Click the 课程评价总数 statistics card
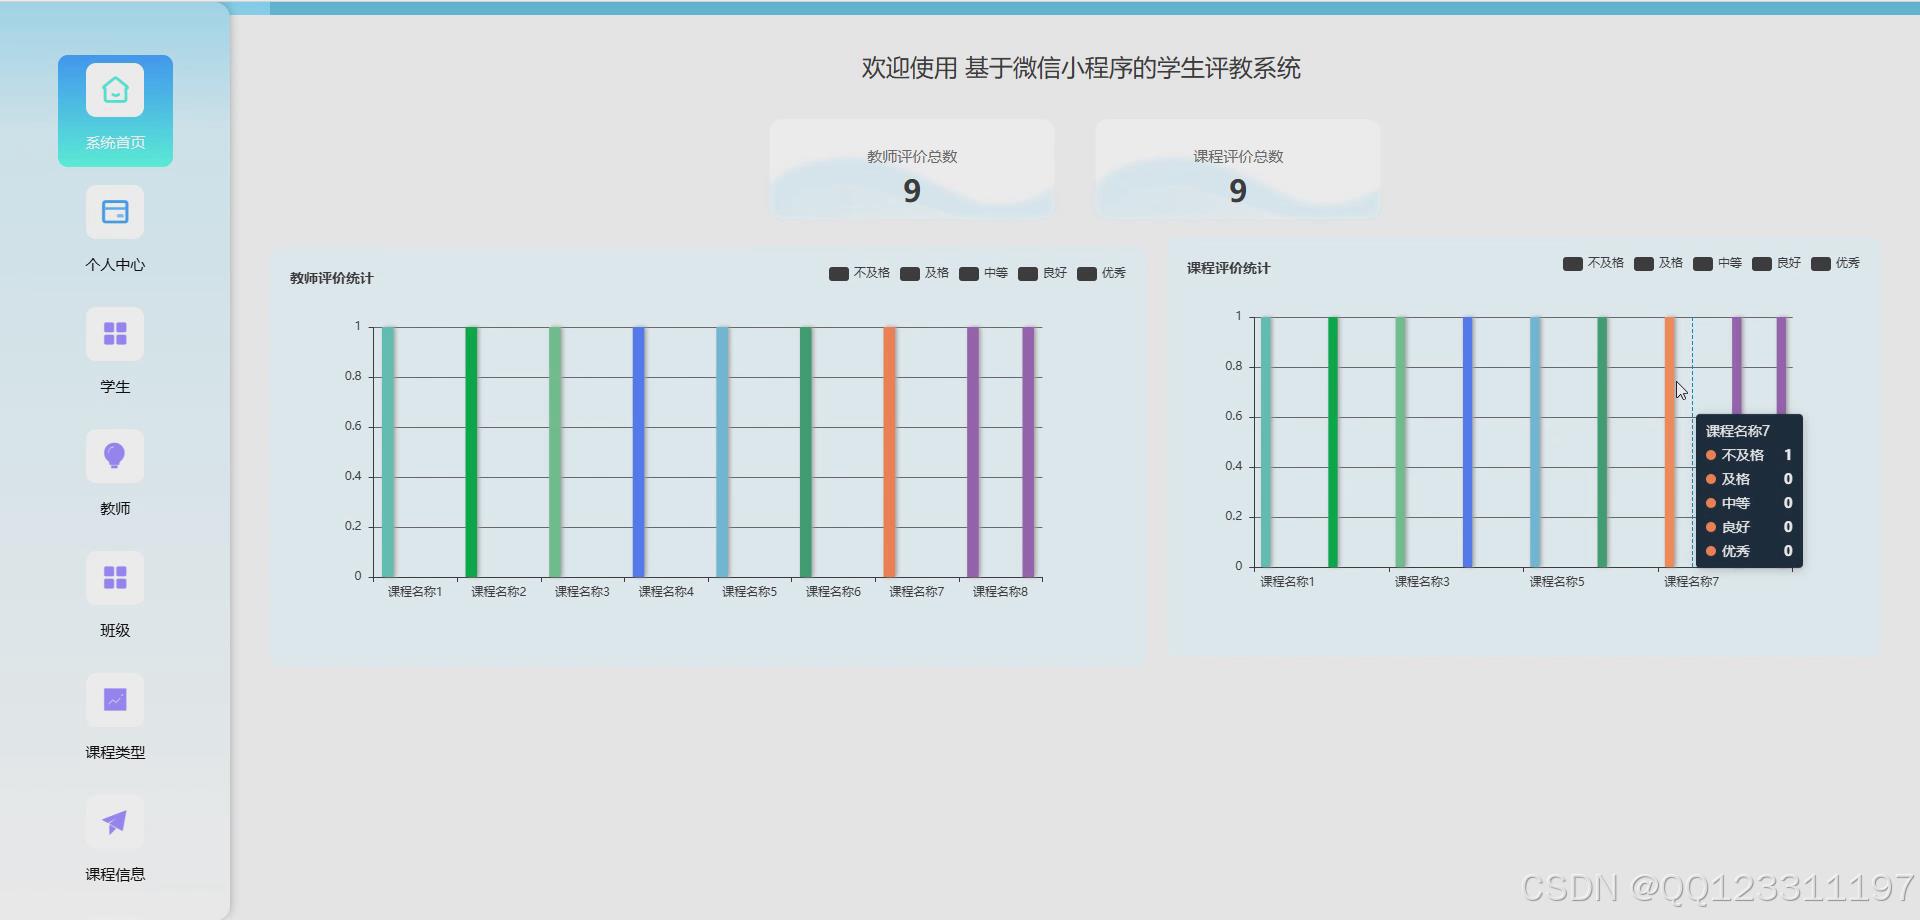Viewport: 1920px width, 920px height. [x=1237, y=168]
